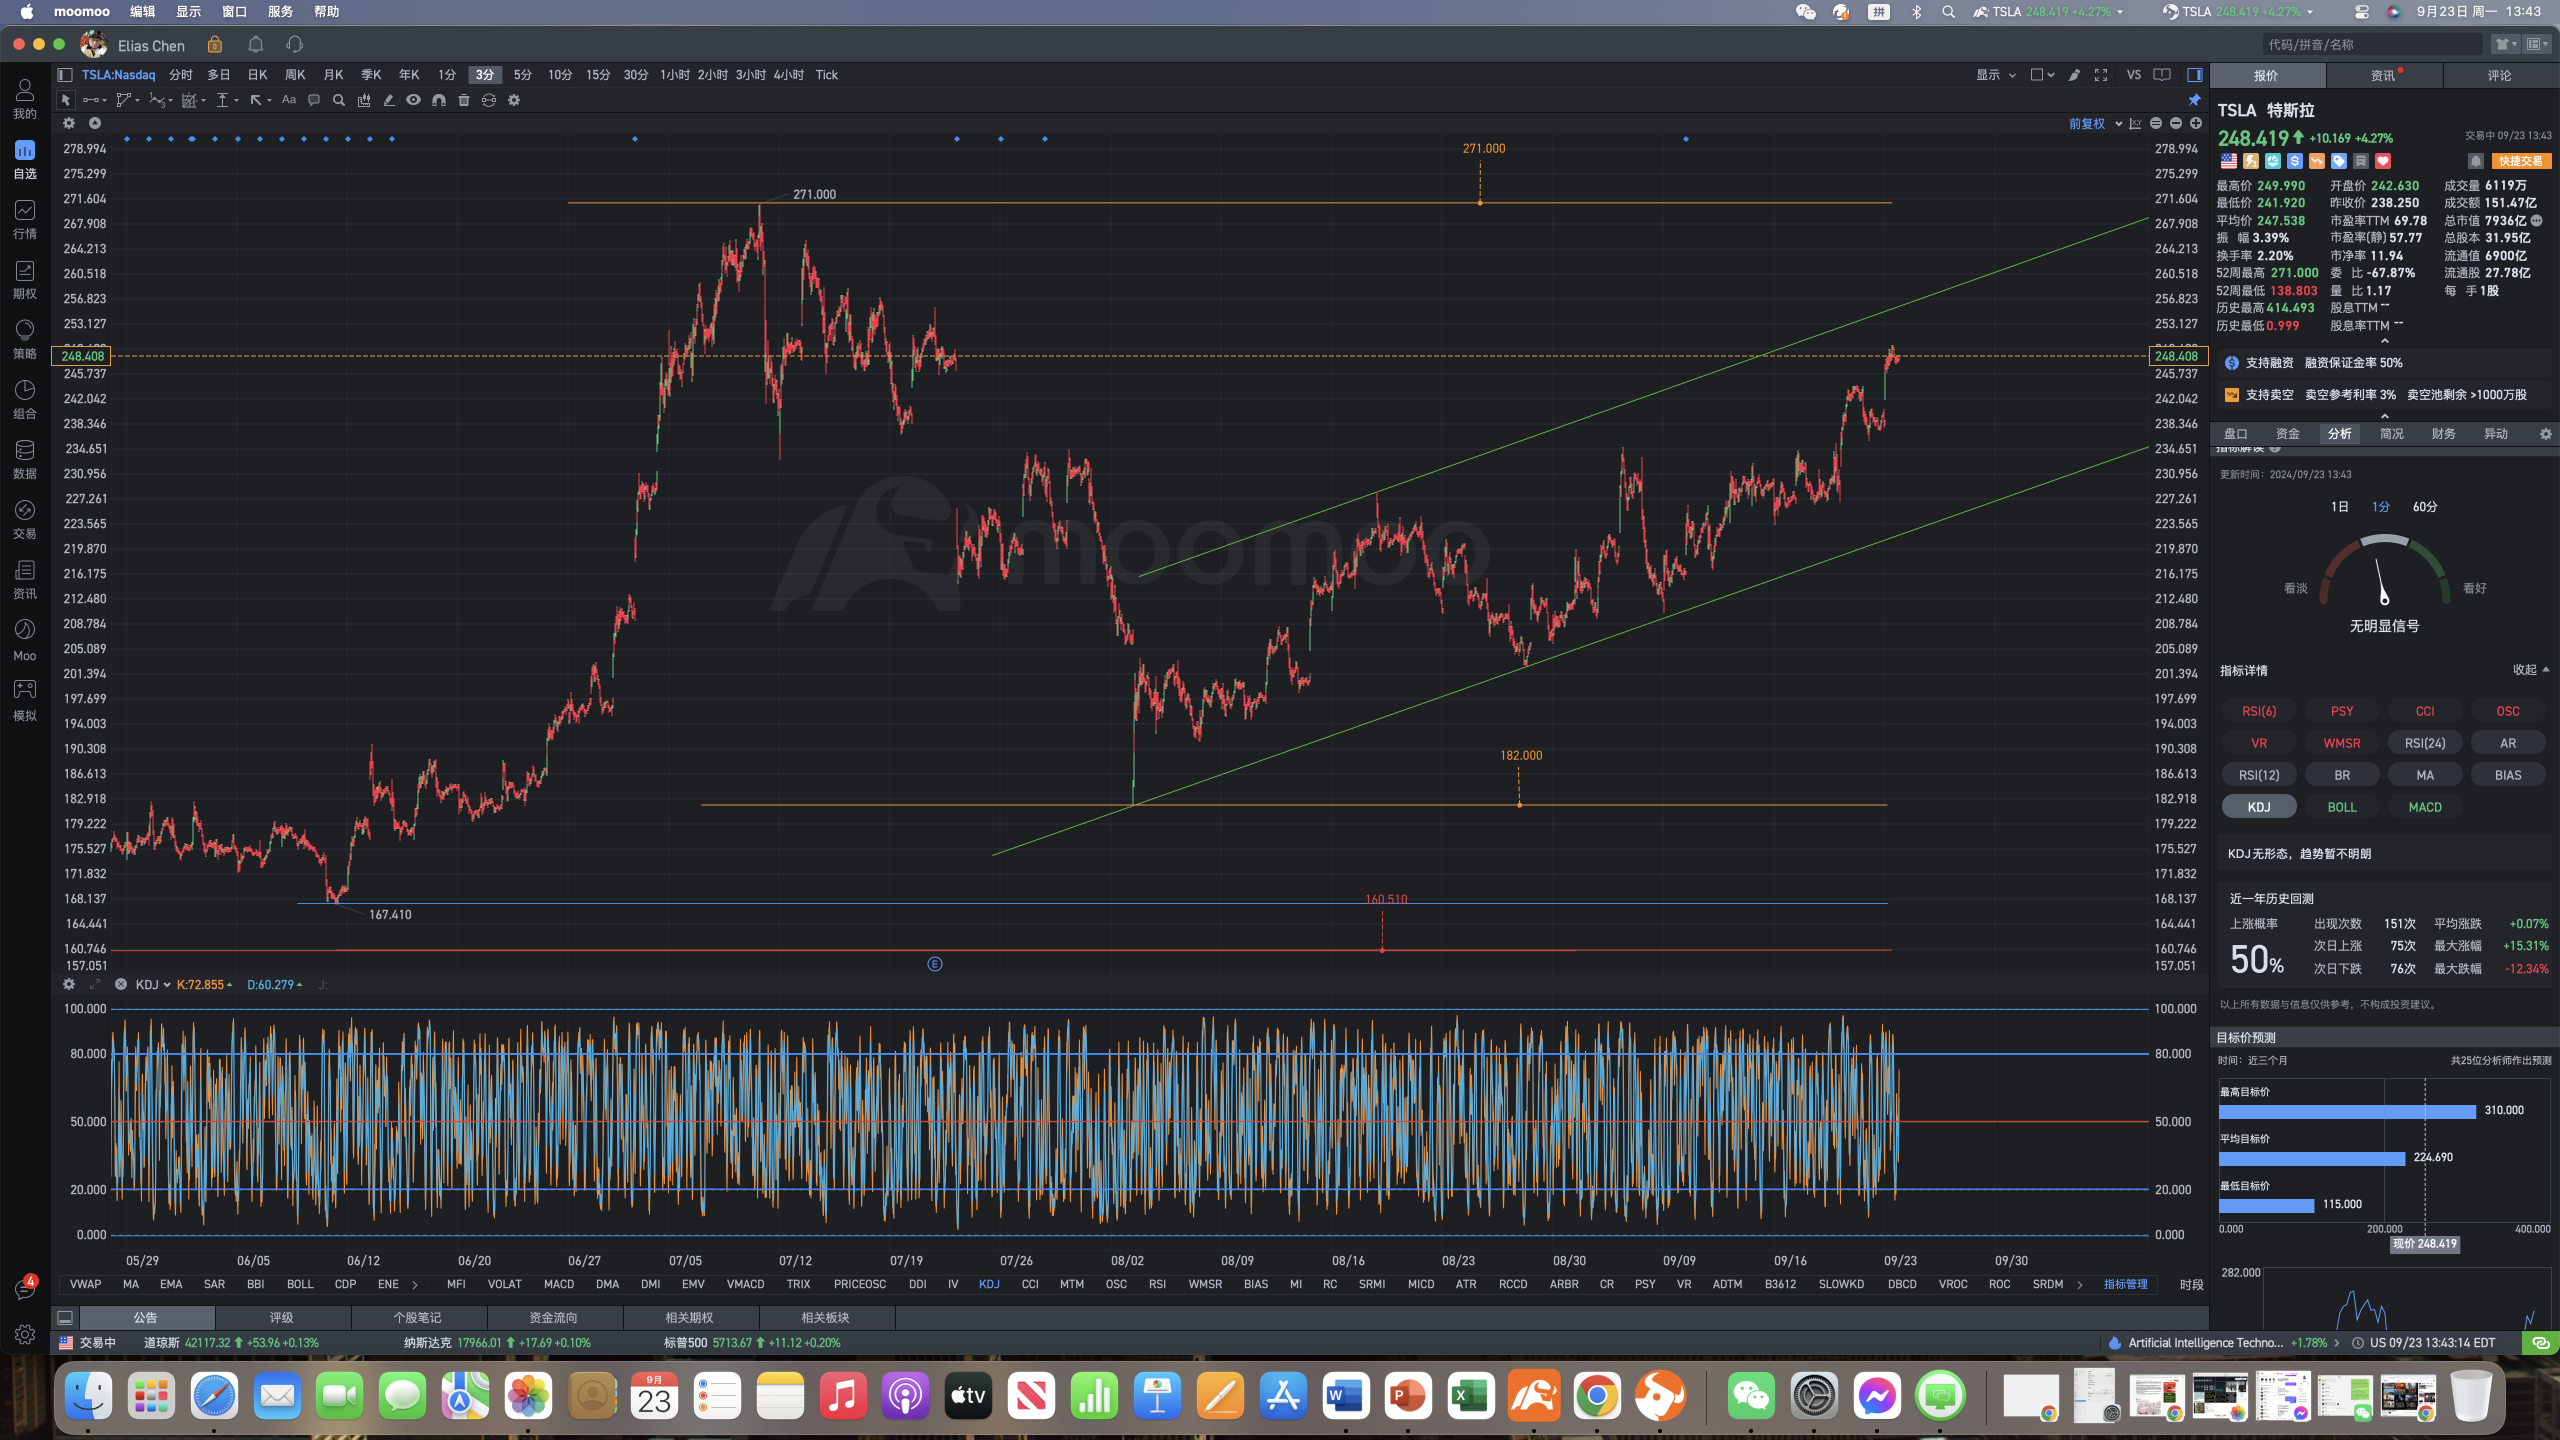Screen dimensions: 2560x1440
Task: Open the KDJ indicator pane settings gear
Action: pyautogui.click(x=69, y=984)
